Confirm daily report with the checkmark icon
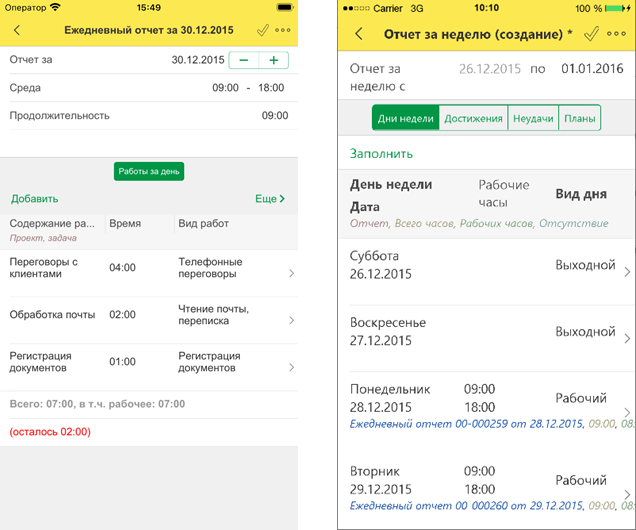Screen dimensions: 636x530 (262, 31)
